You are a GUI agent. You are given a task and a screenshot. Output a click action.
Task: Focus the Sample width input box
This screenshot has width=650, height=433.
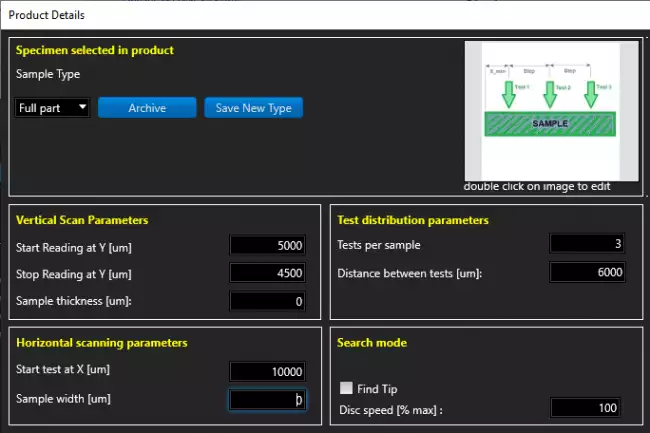267,399
